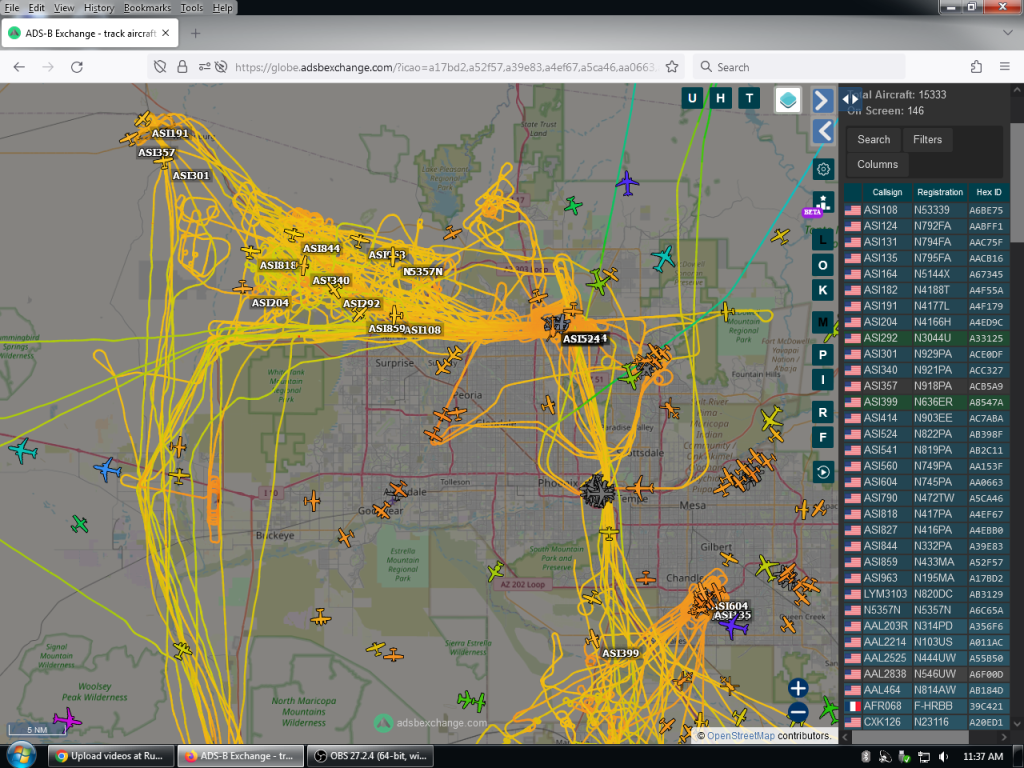The width and height of the screenshot is (1024, 768).
Task: Toggle the K map button
Action: coord(823,290)
